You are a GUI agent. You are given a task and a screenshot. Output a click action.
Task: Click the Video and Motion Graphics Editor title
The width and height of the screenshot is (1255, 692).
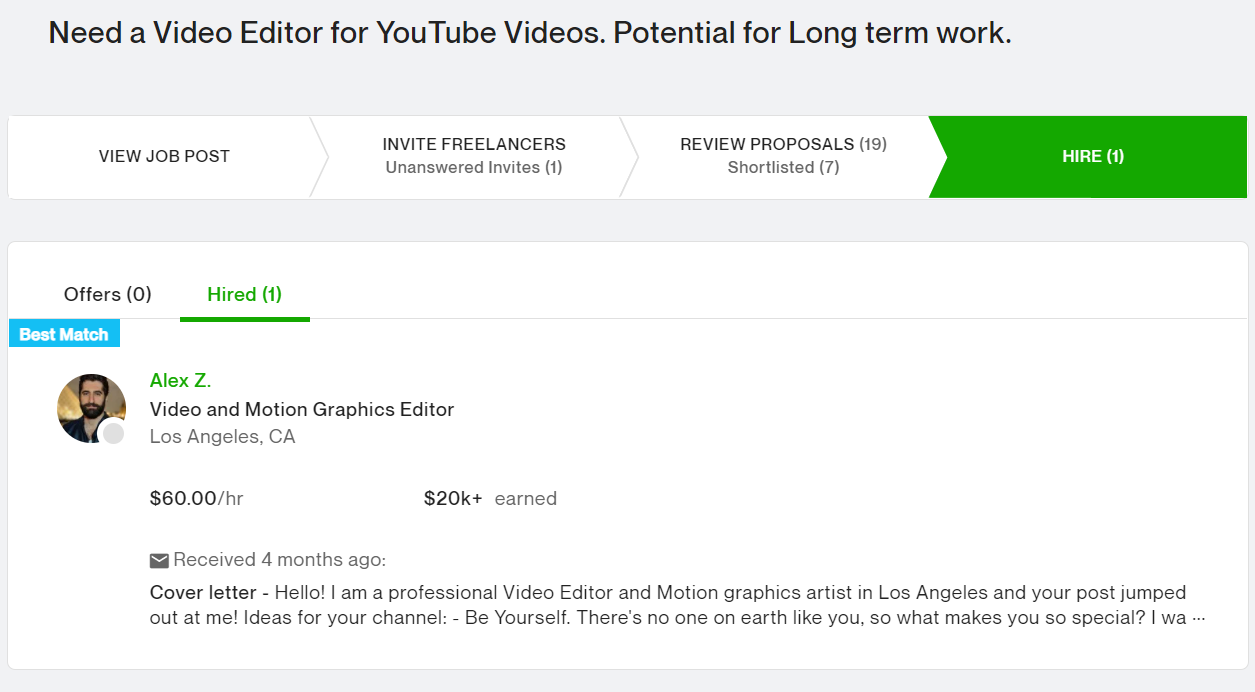pos(302,409)
